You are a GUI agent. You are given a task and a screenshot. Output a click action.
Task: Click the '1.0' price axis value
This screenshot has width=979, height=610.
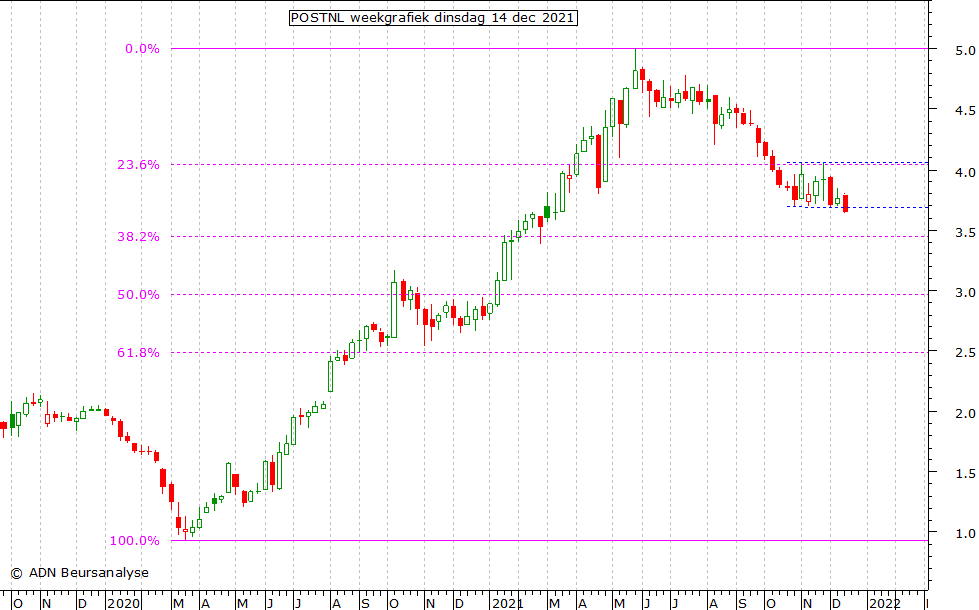pos(965,534)
